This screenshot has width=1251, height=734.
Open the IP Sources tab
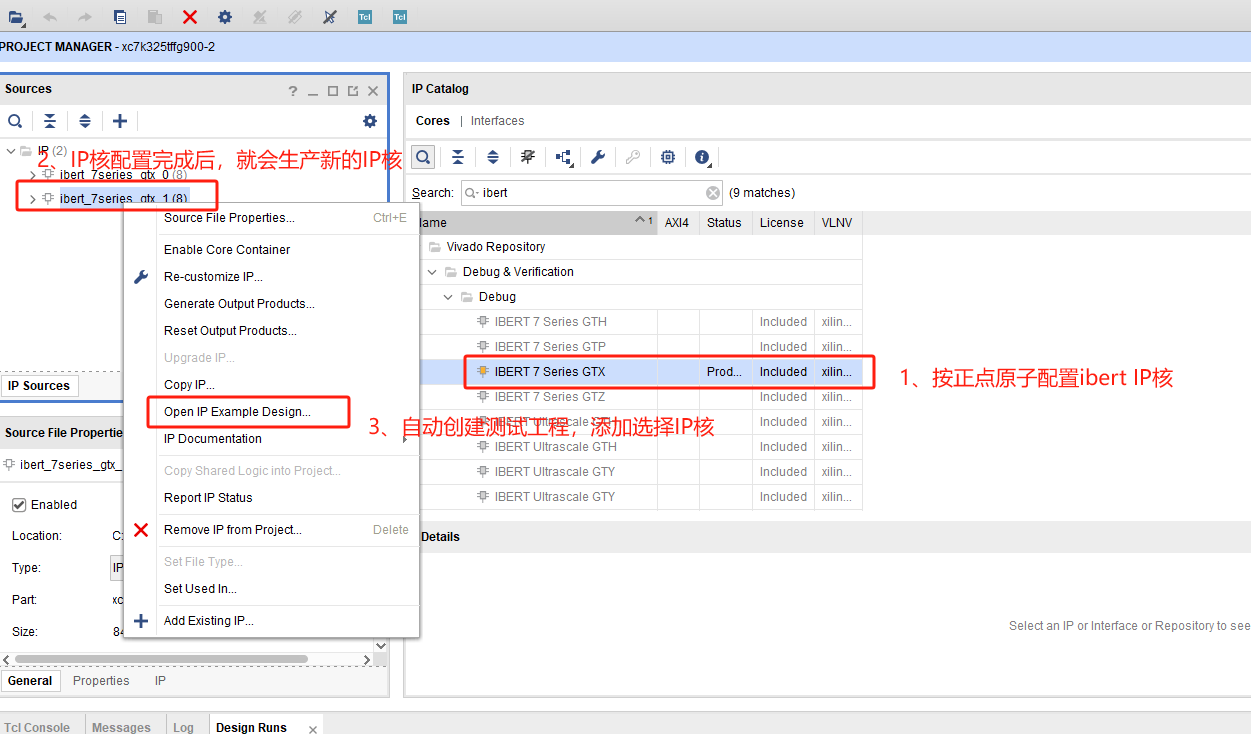39,386
